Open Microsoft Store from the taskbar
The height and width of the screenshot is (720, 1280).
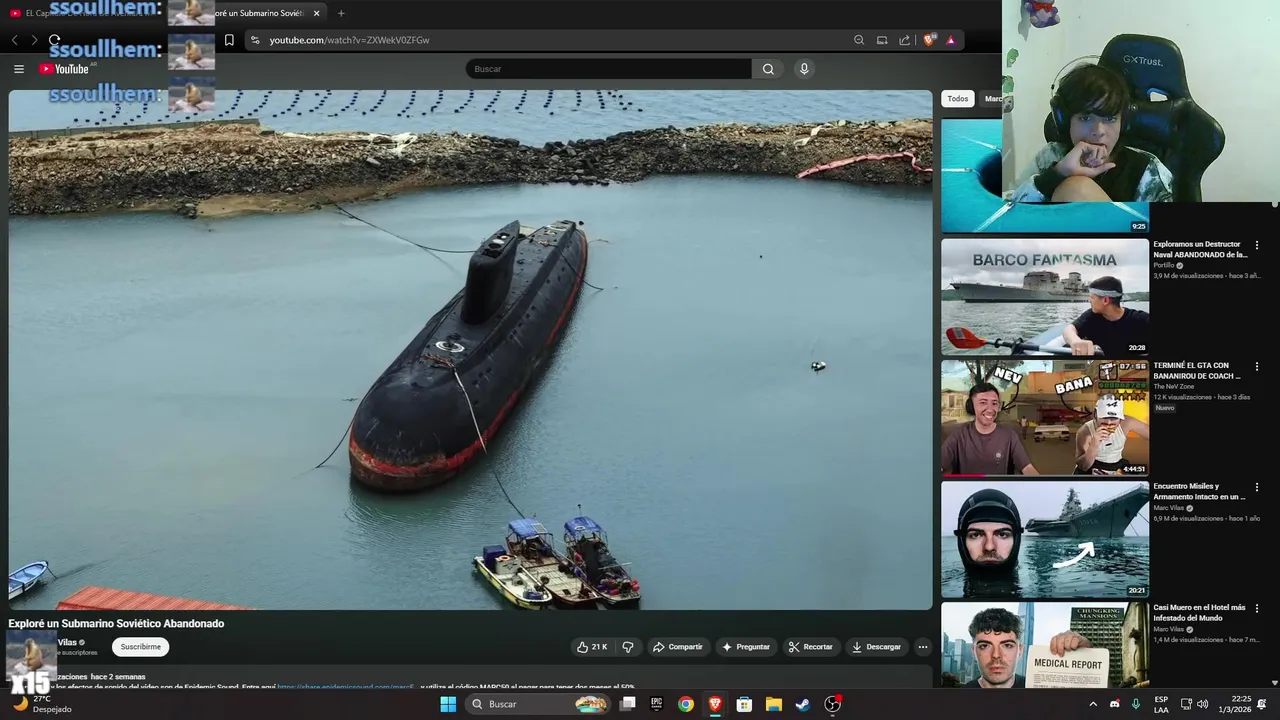pos(744,704)
